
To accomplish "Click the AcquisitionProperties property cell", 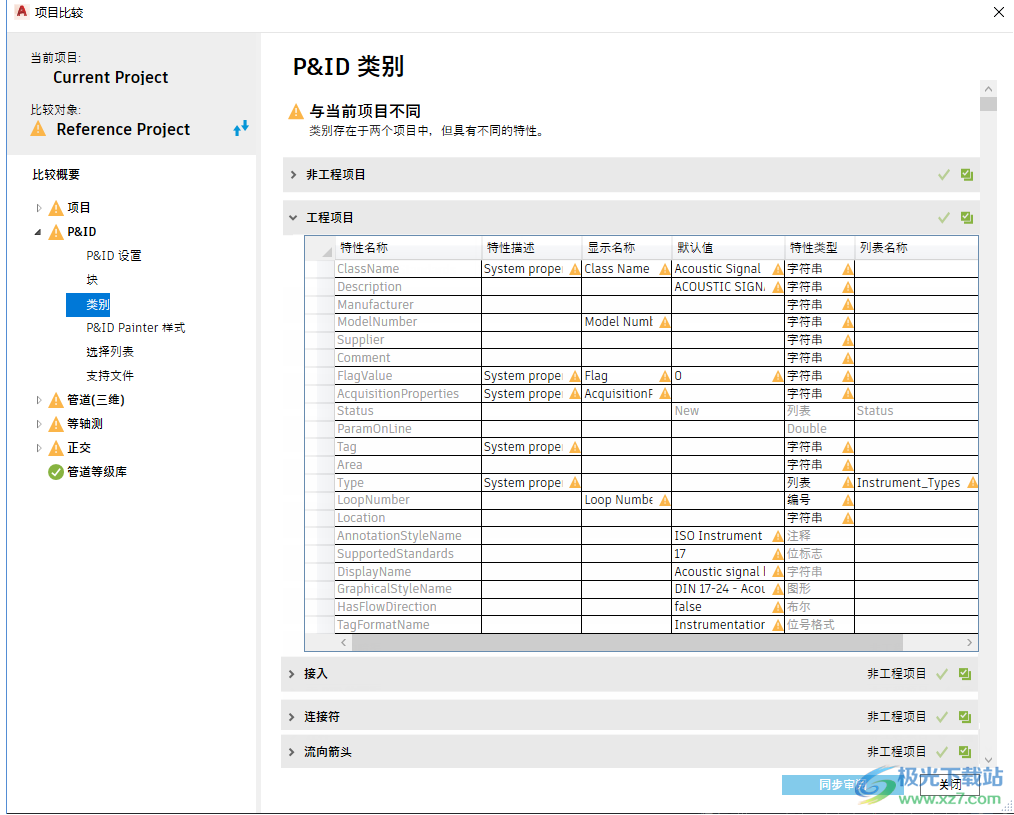I will click(408, 394).
